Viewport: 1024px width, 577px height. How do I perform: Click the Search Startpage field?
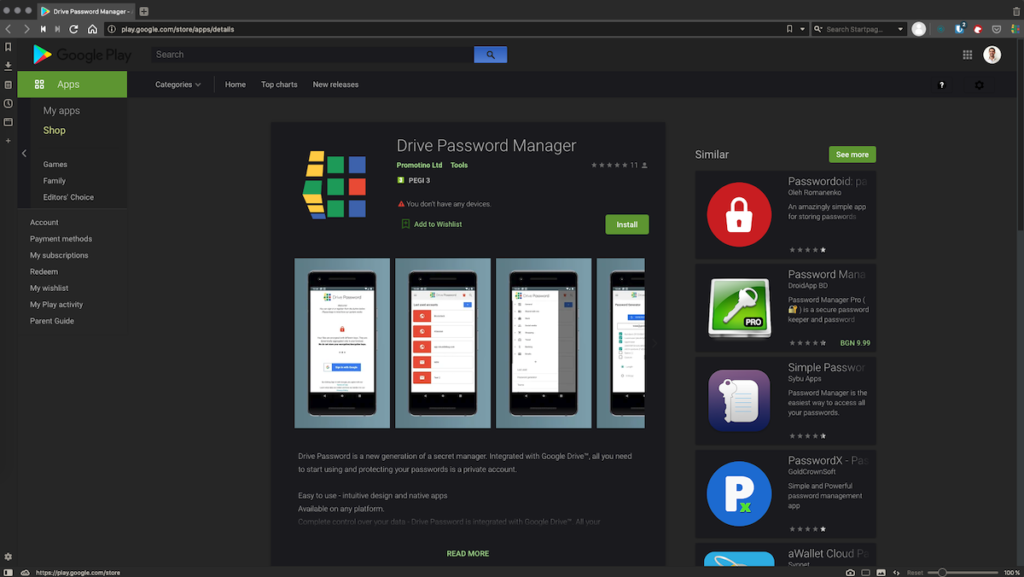[859, 29]
